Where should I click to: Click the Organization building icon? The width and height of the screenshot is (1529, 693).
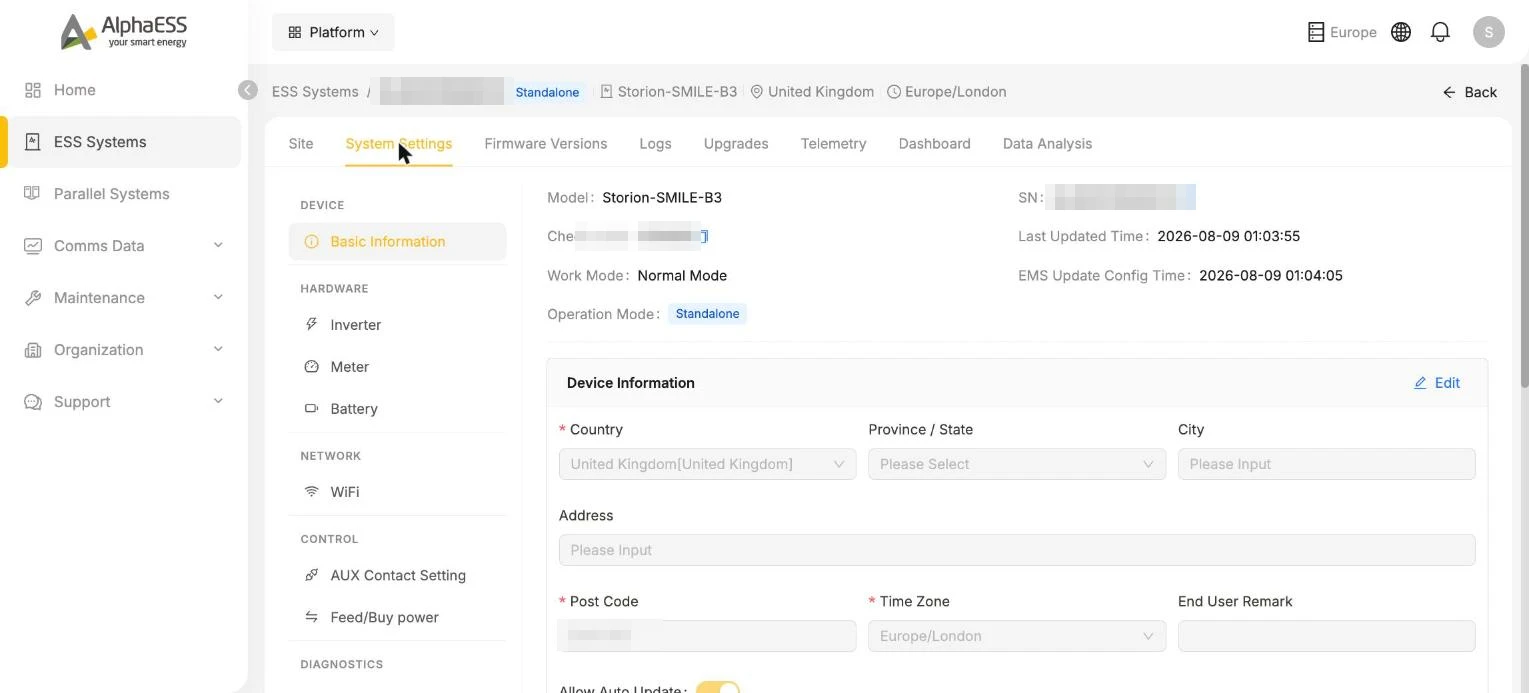(33, 350)
